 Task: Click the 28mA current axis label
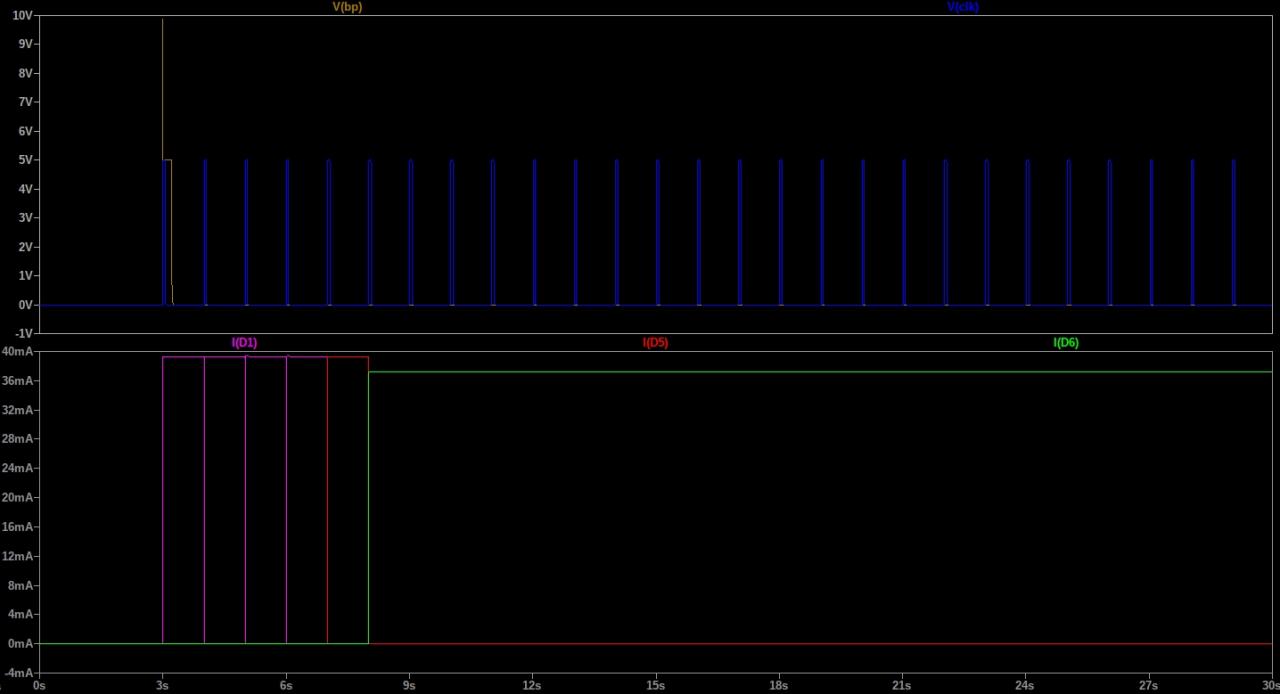(18, 439)
